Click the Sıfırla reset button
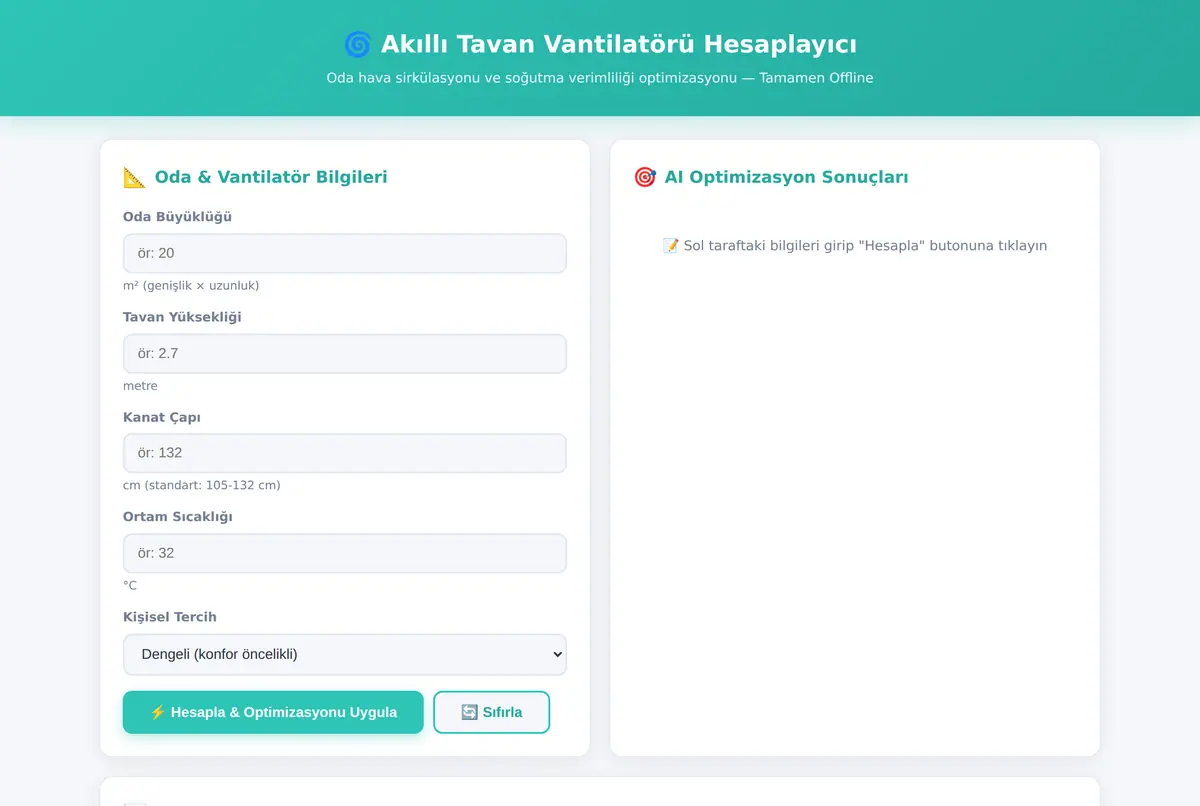1200x806 pixels. pyautogui.click(x=491, y=712)
